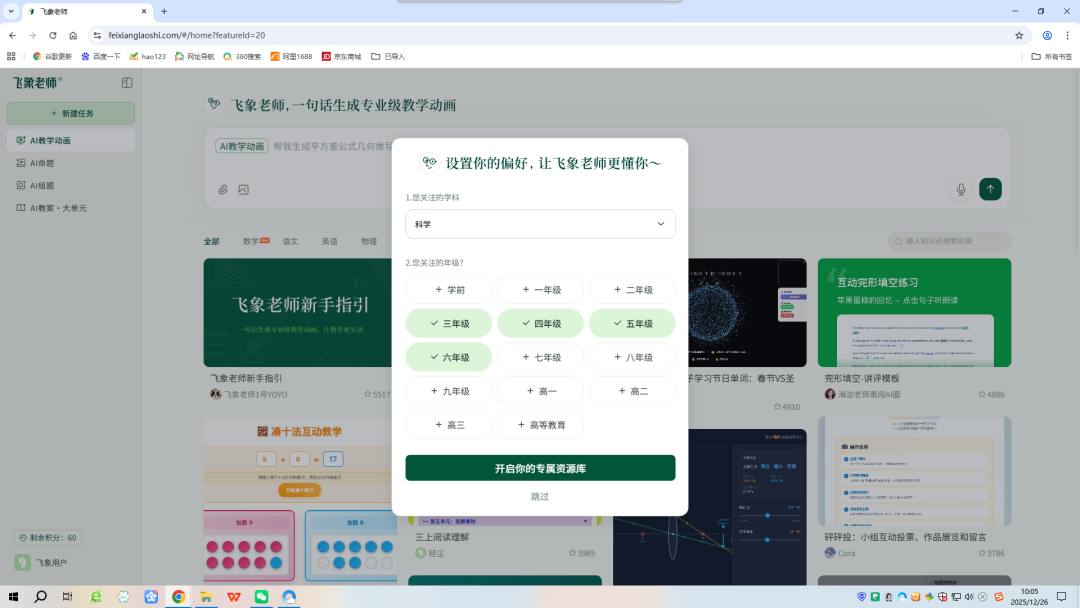Select AI组题 from the left sidebar
This screenshot has height=608, width=1080.
coord(41,185)
